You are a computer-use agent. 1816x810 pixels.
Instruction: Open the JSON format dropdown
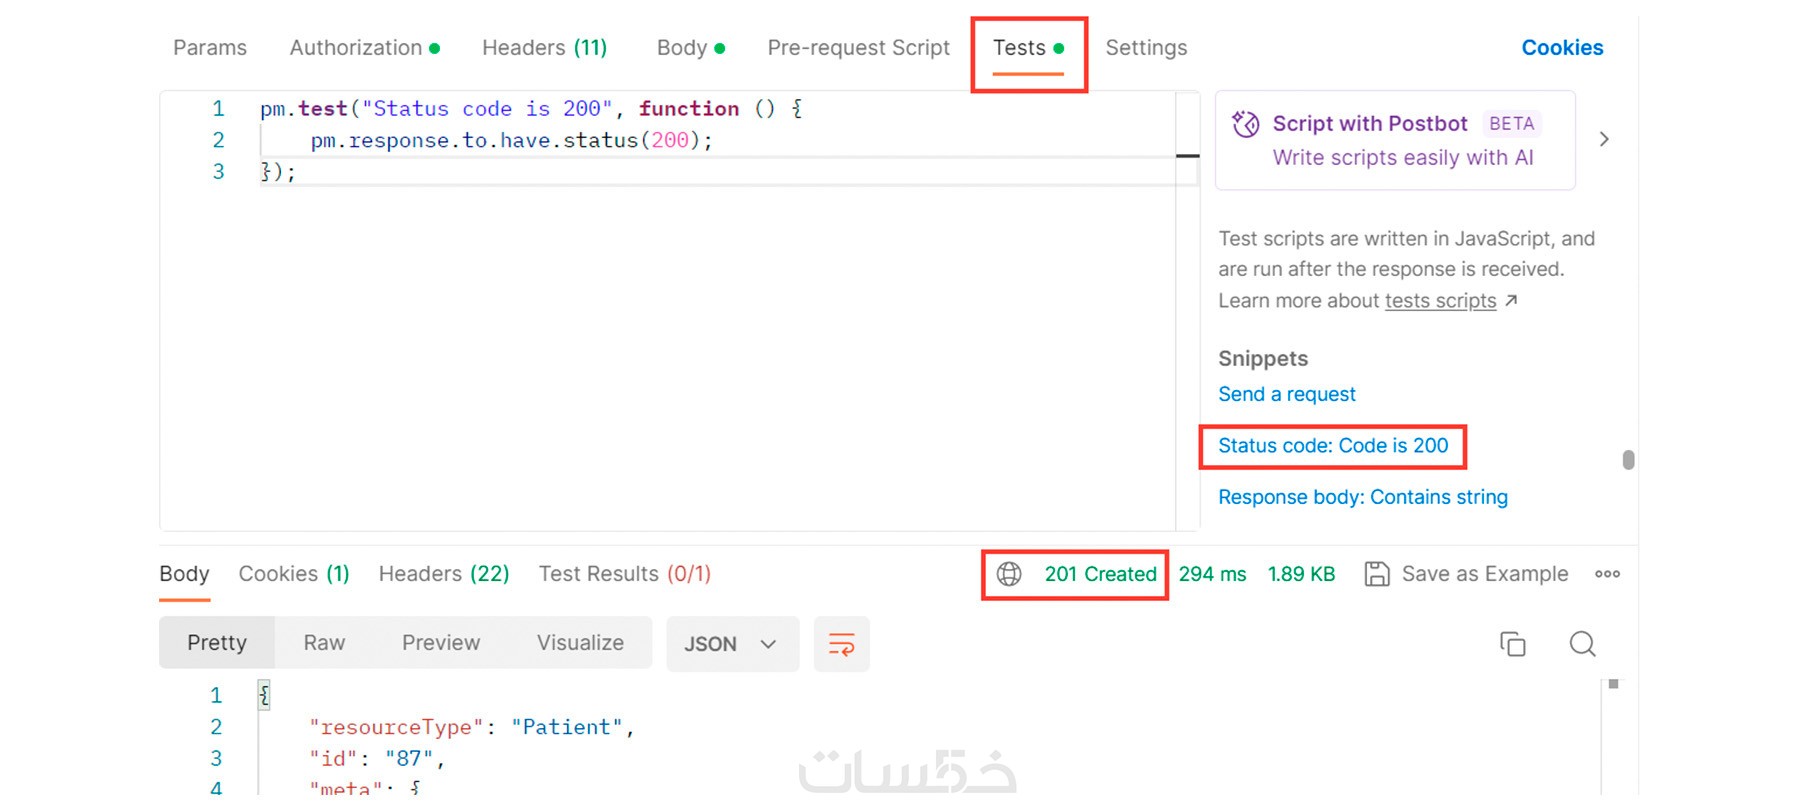coord(731,644)
